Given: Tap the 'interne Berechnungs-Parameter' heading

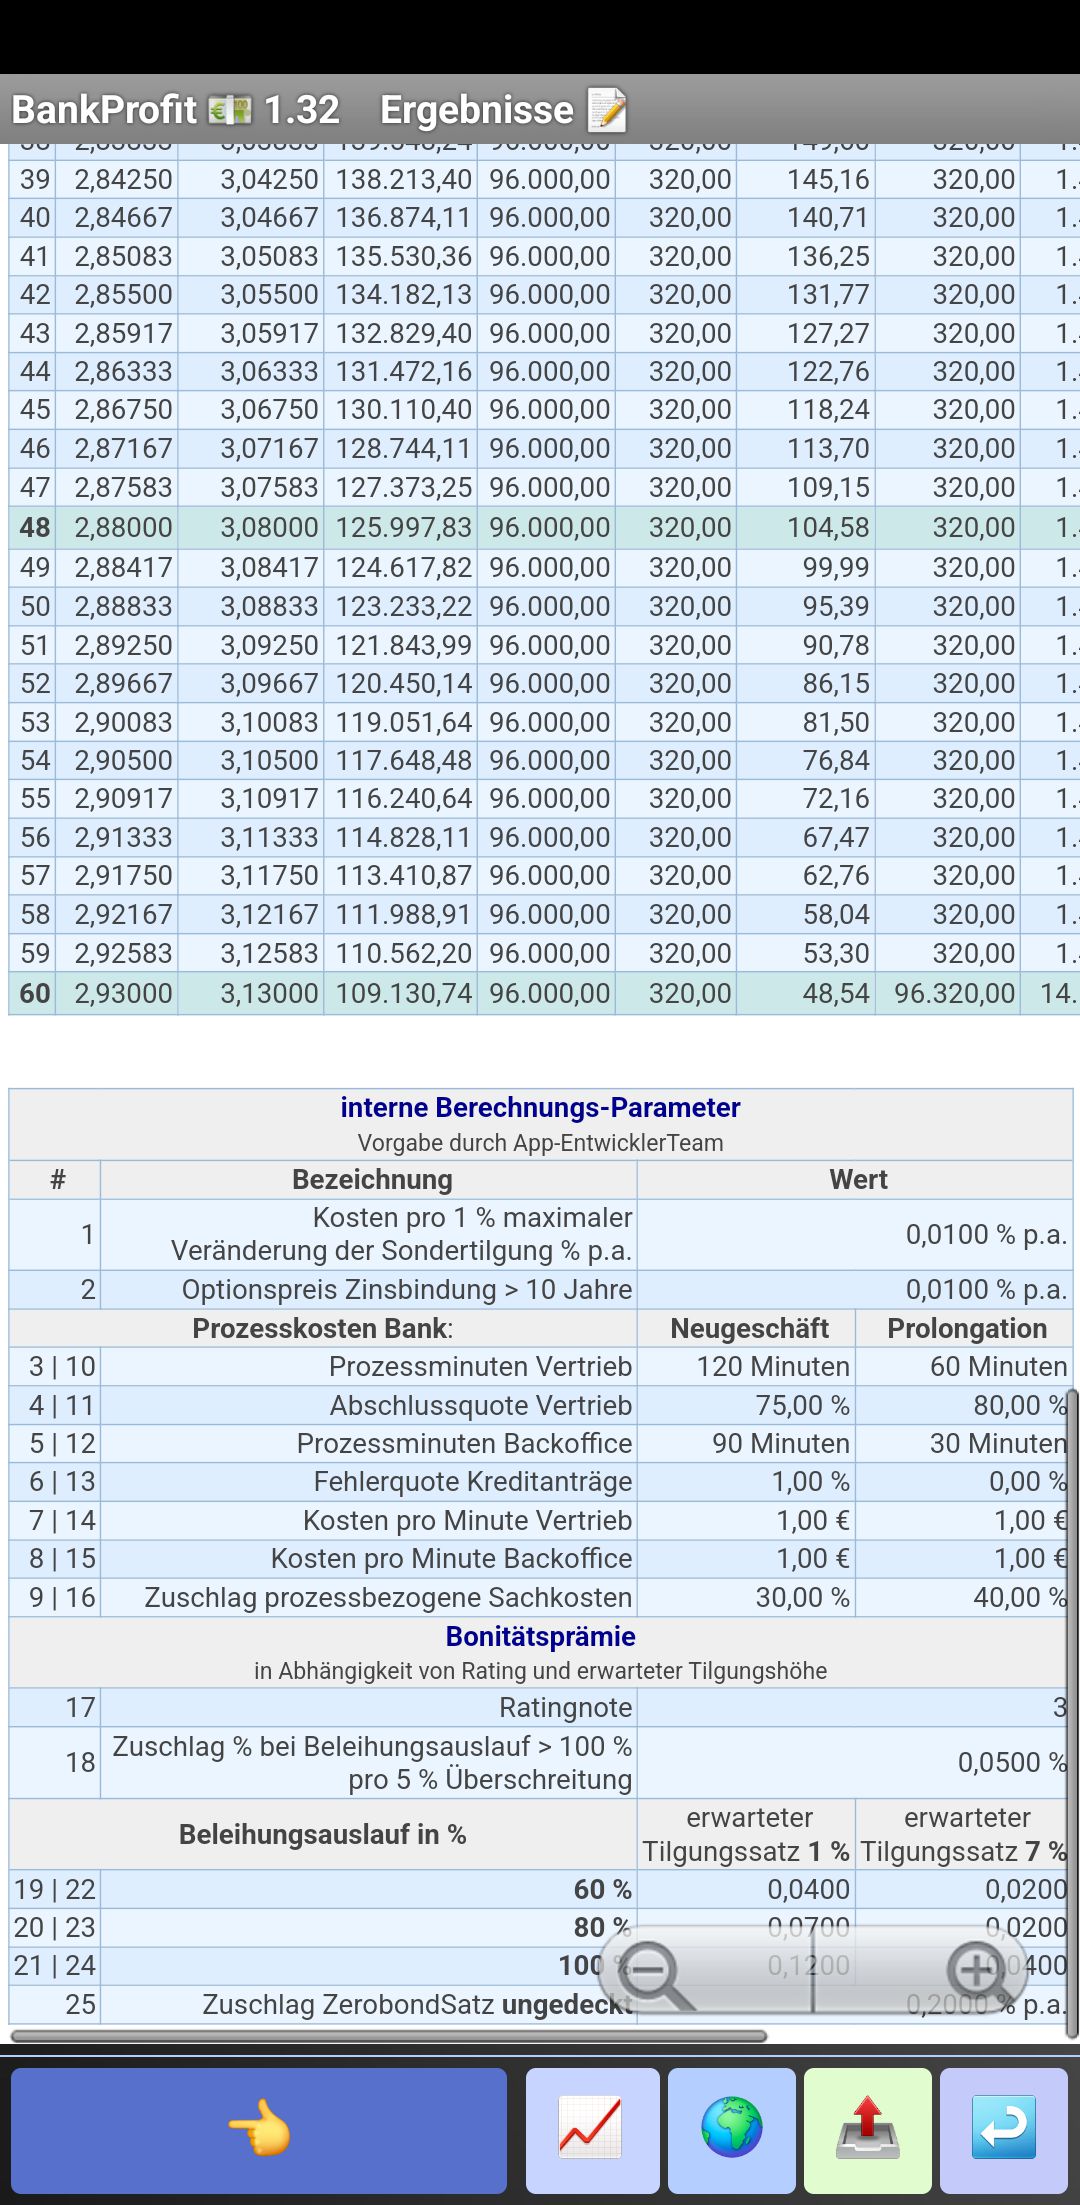Looking at the screenshot, I should [x=540, y=1107].
